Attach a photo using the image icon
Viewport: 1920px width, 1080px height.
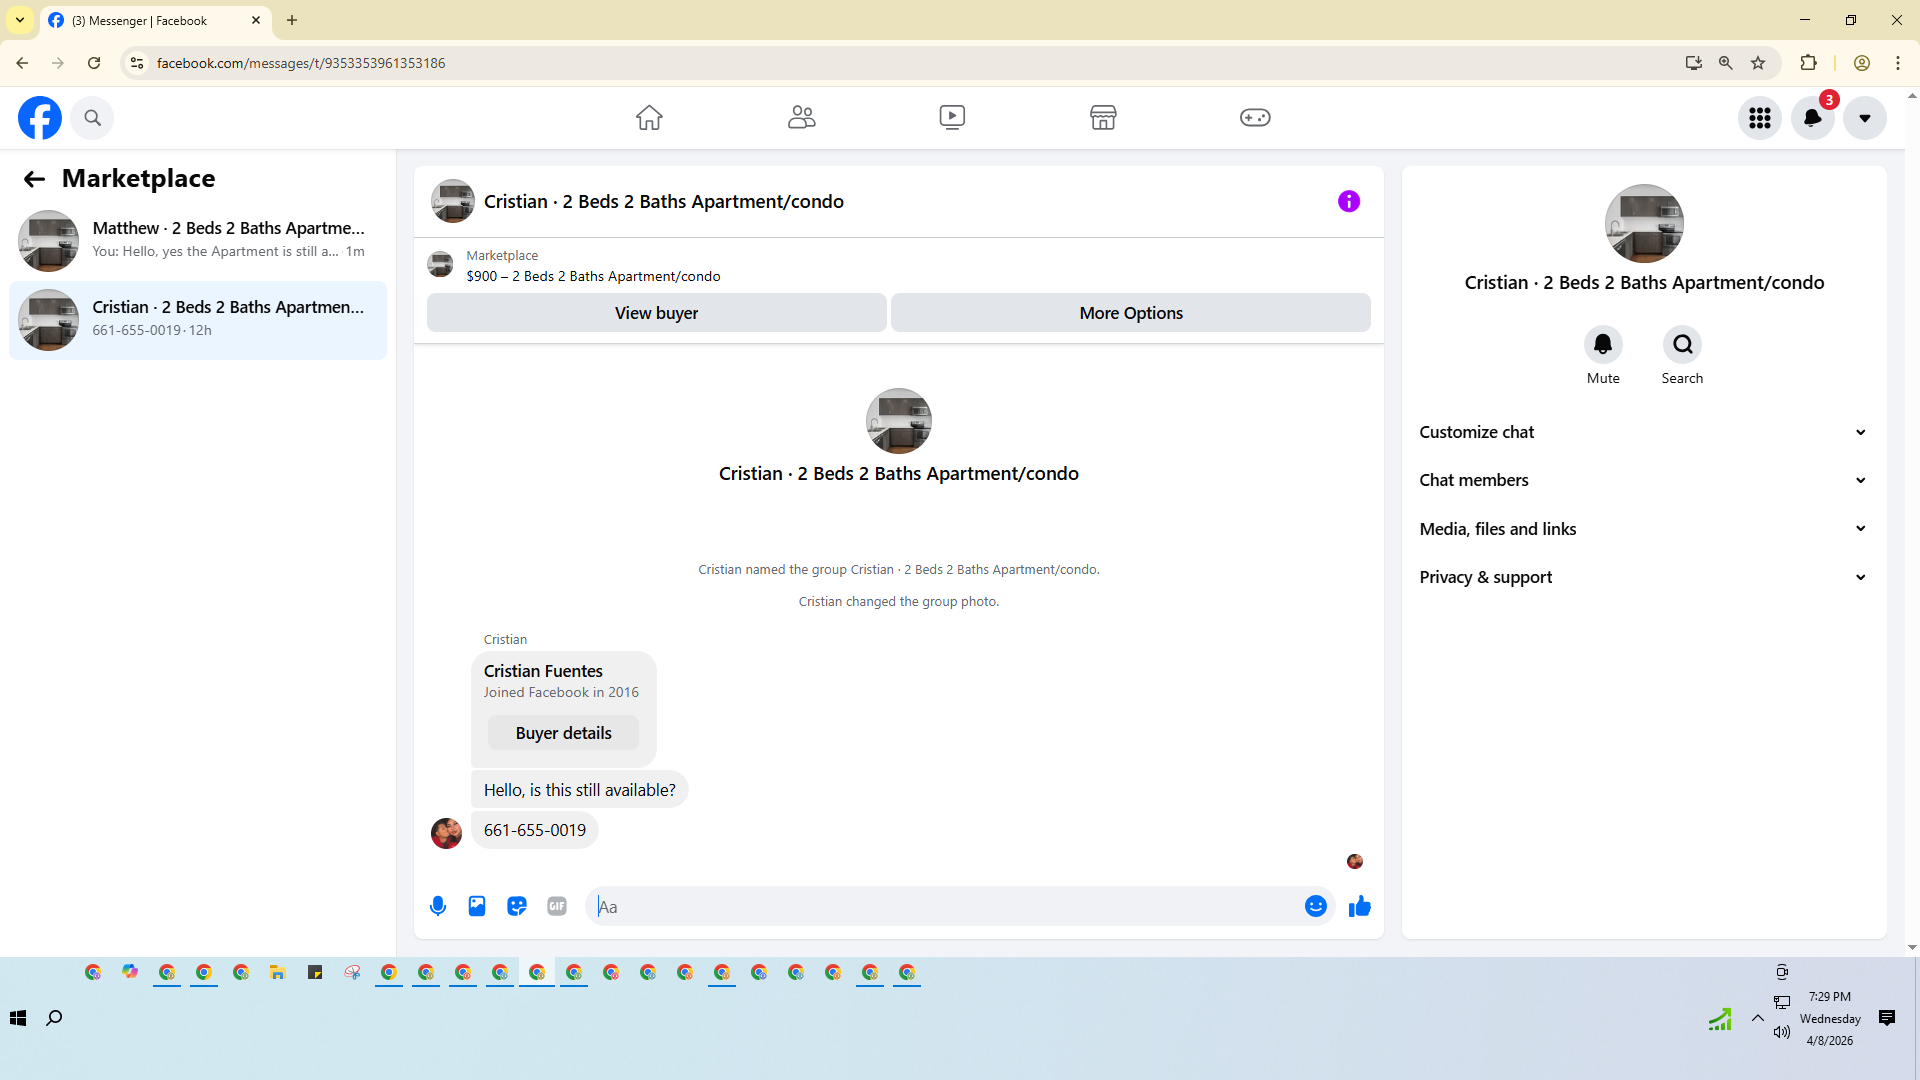coord(477,906)
